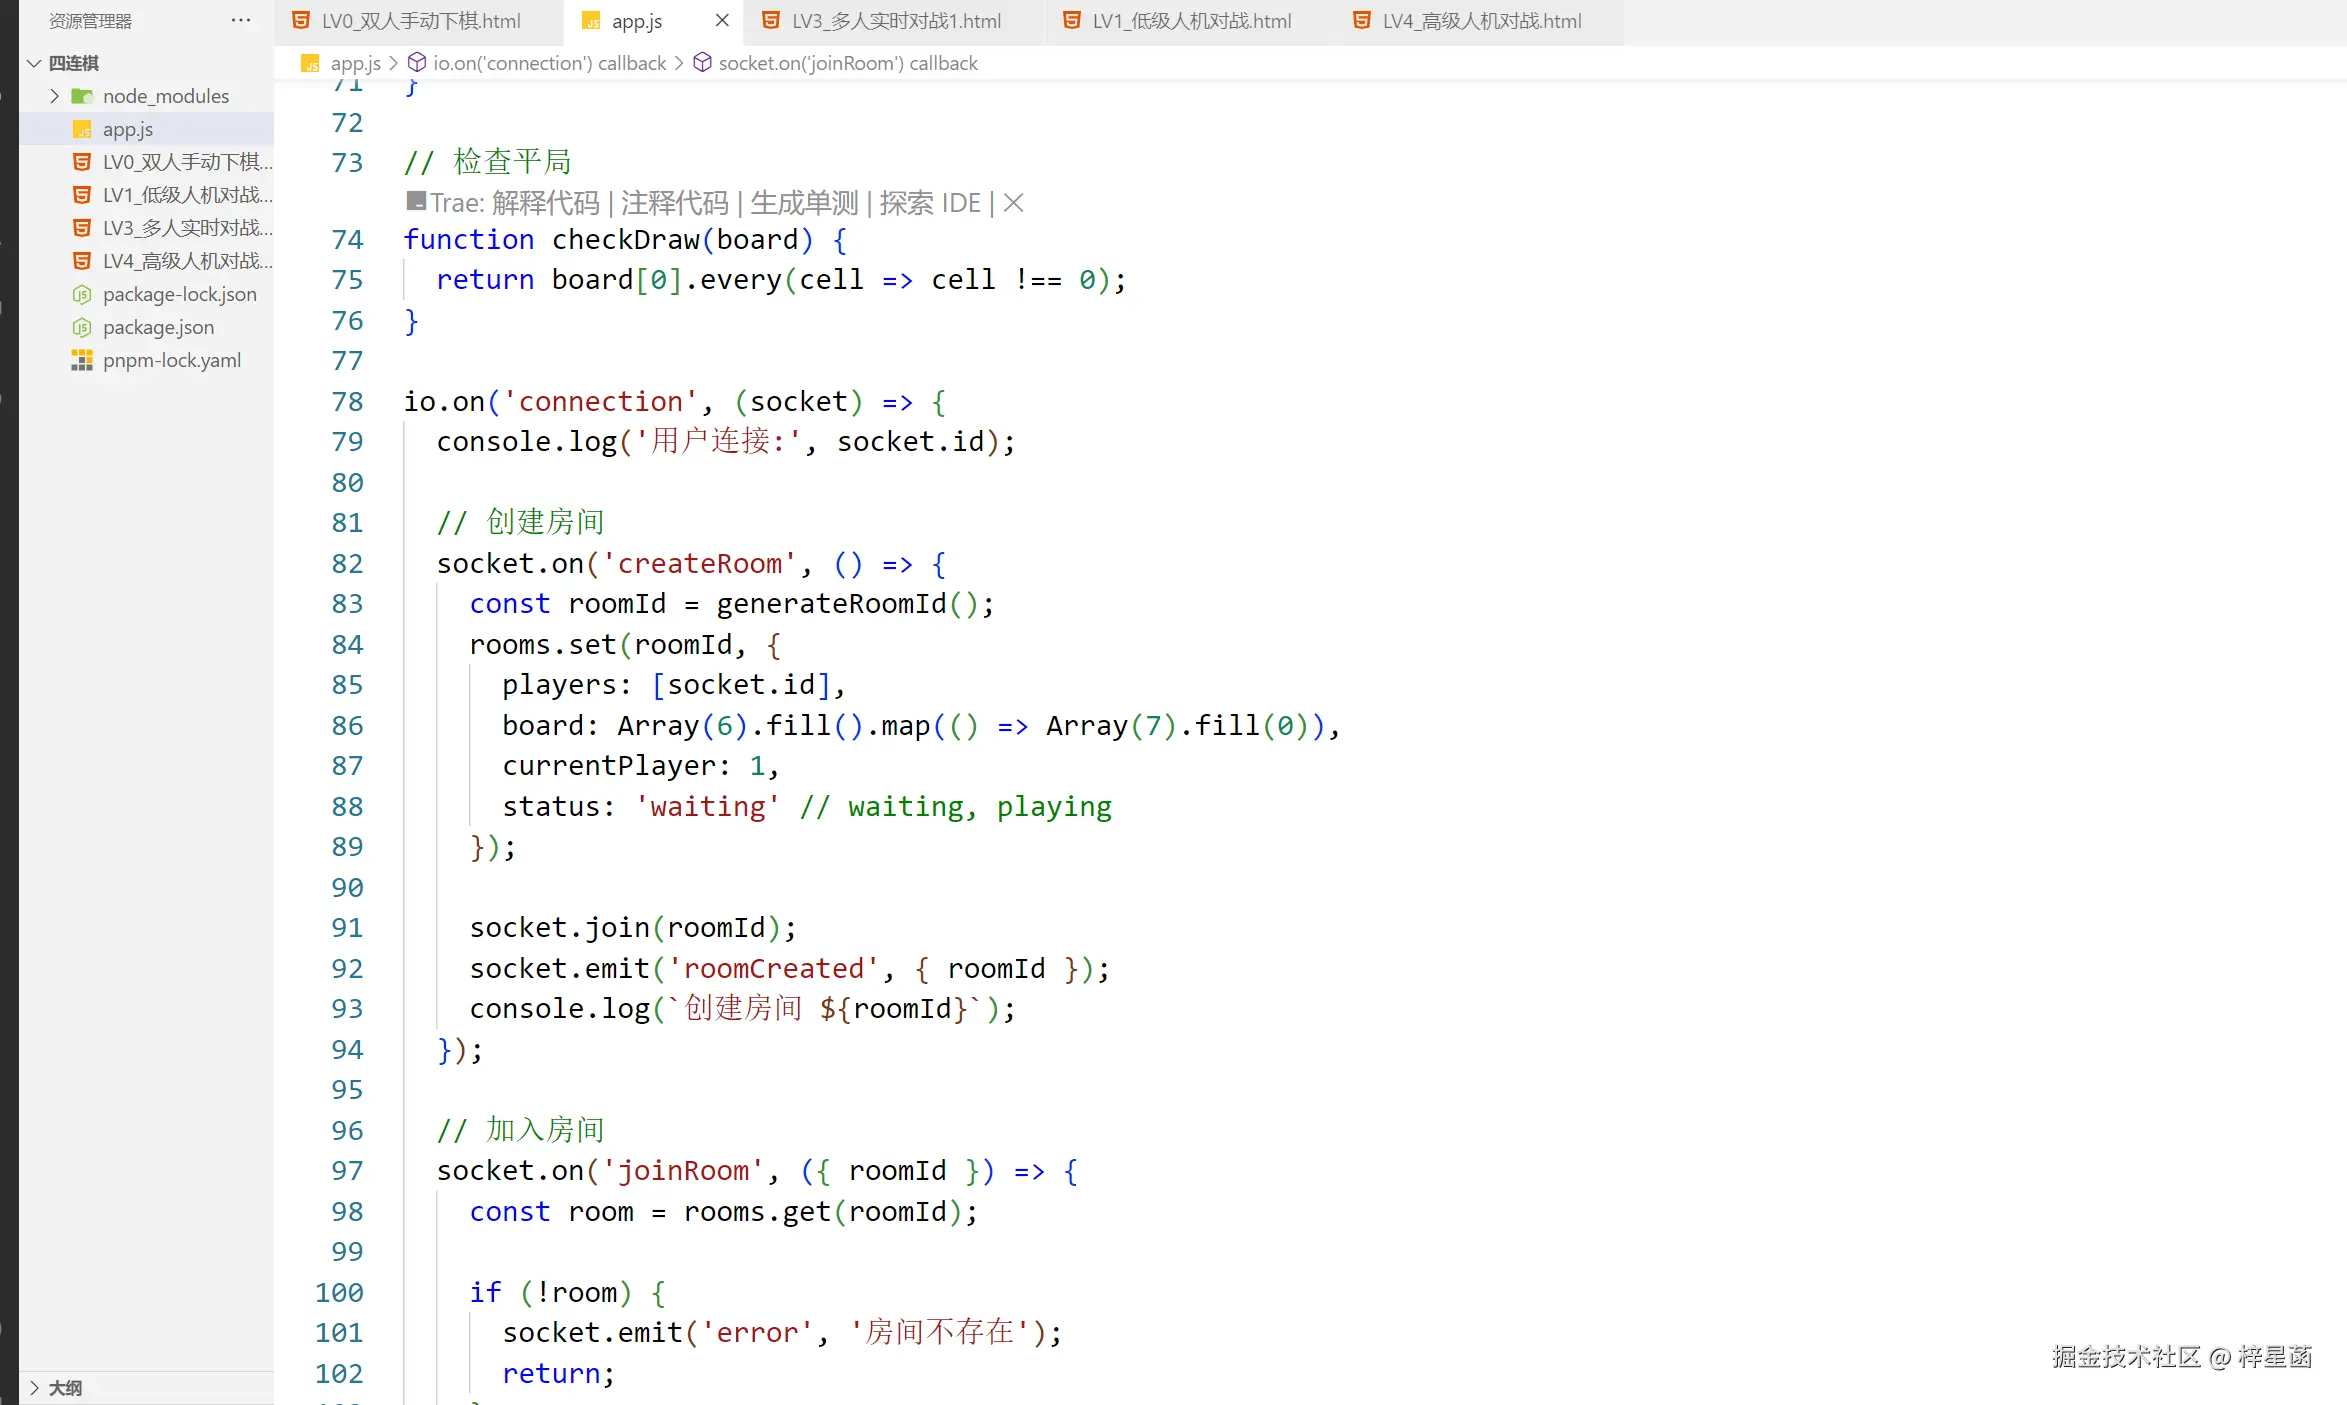Click the 注释代码 code lens link

click(x=674, y=203)
